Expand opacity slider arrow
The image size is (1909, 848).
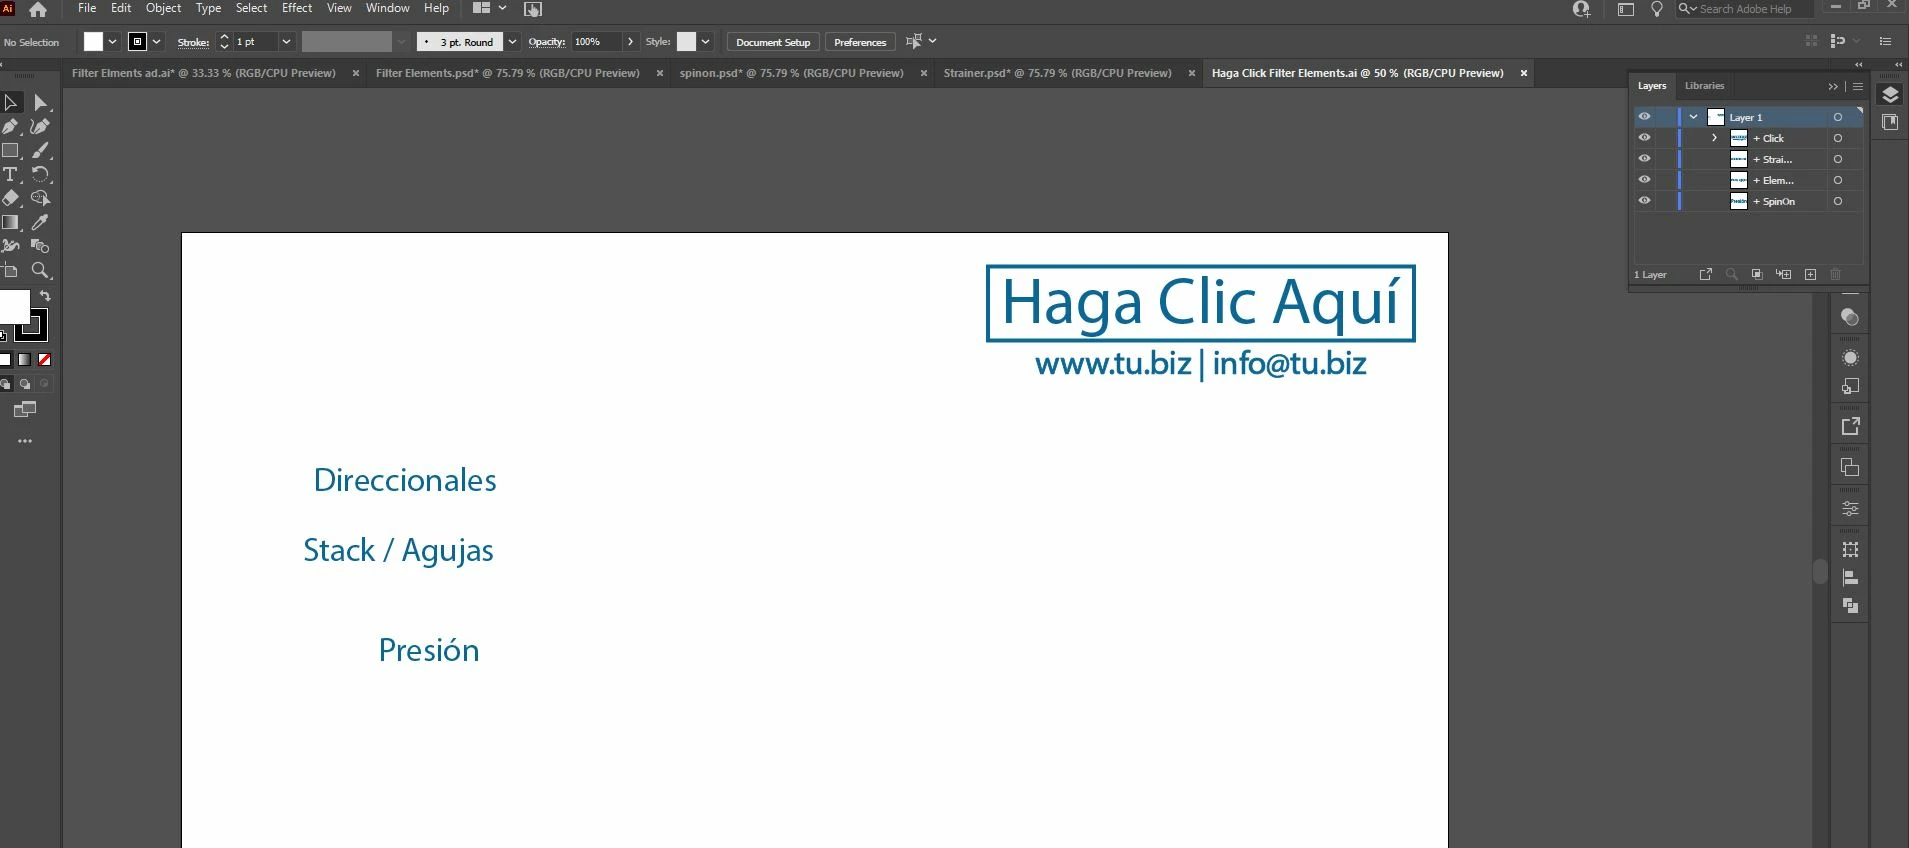(x=630, y=42)
